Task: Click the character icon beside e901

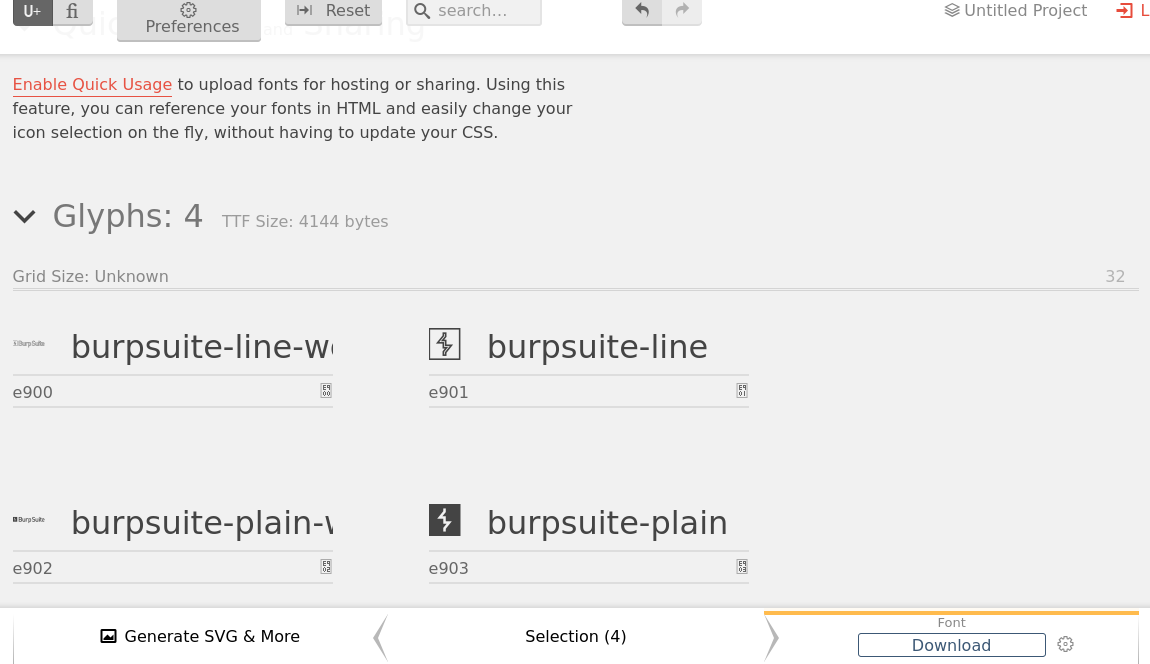Action: click(x=742, y=390)
